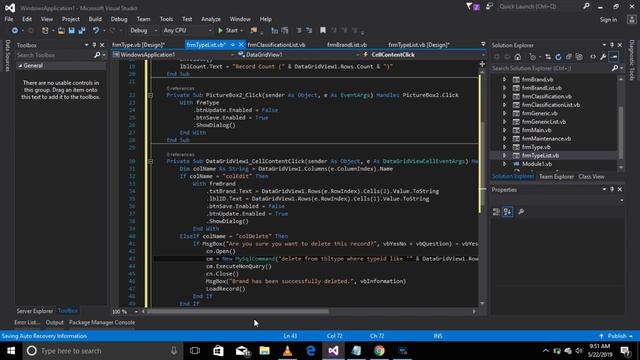
Task: Toggle Show All Files in Solution Explorer
Action: pos(579,57)
